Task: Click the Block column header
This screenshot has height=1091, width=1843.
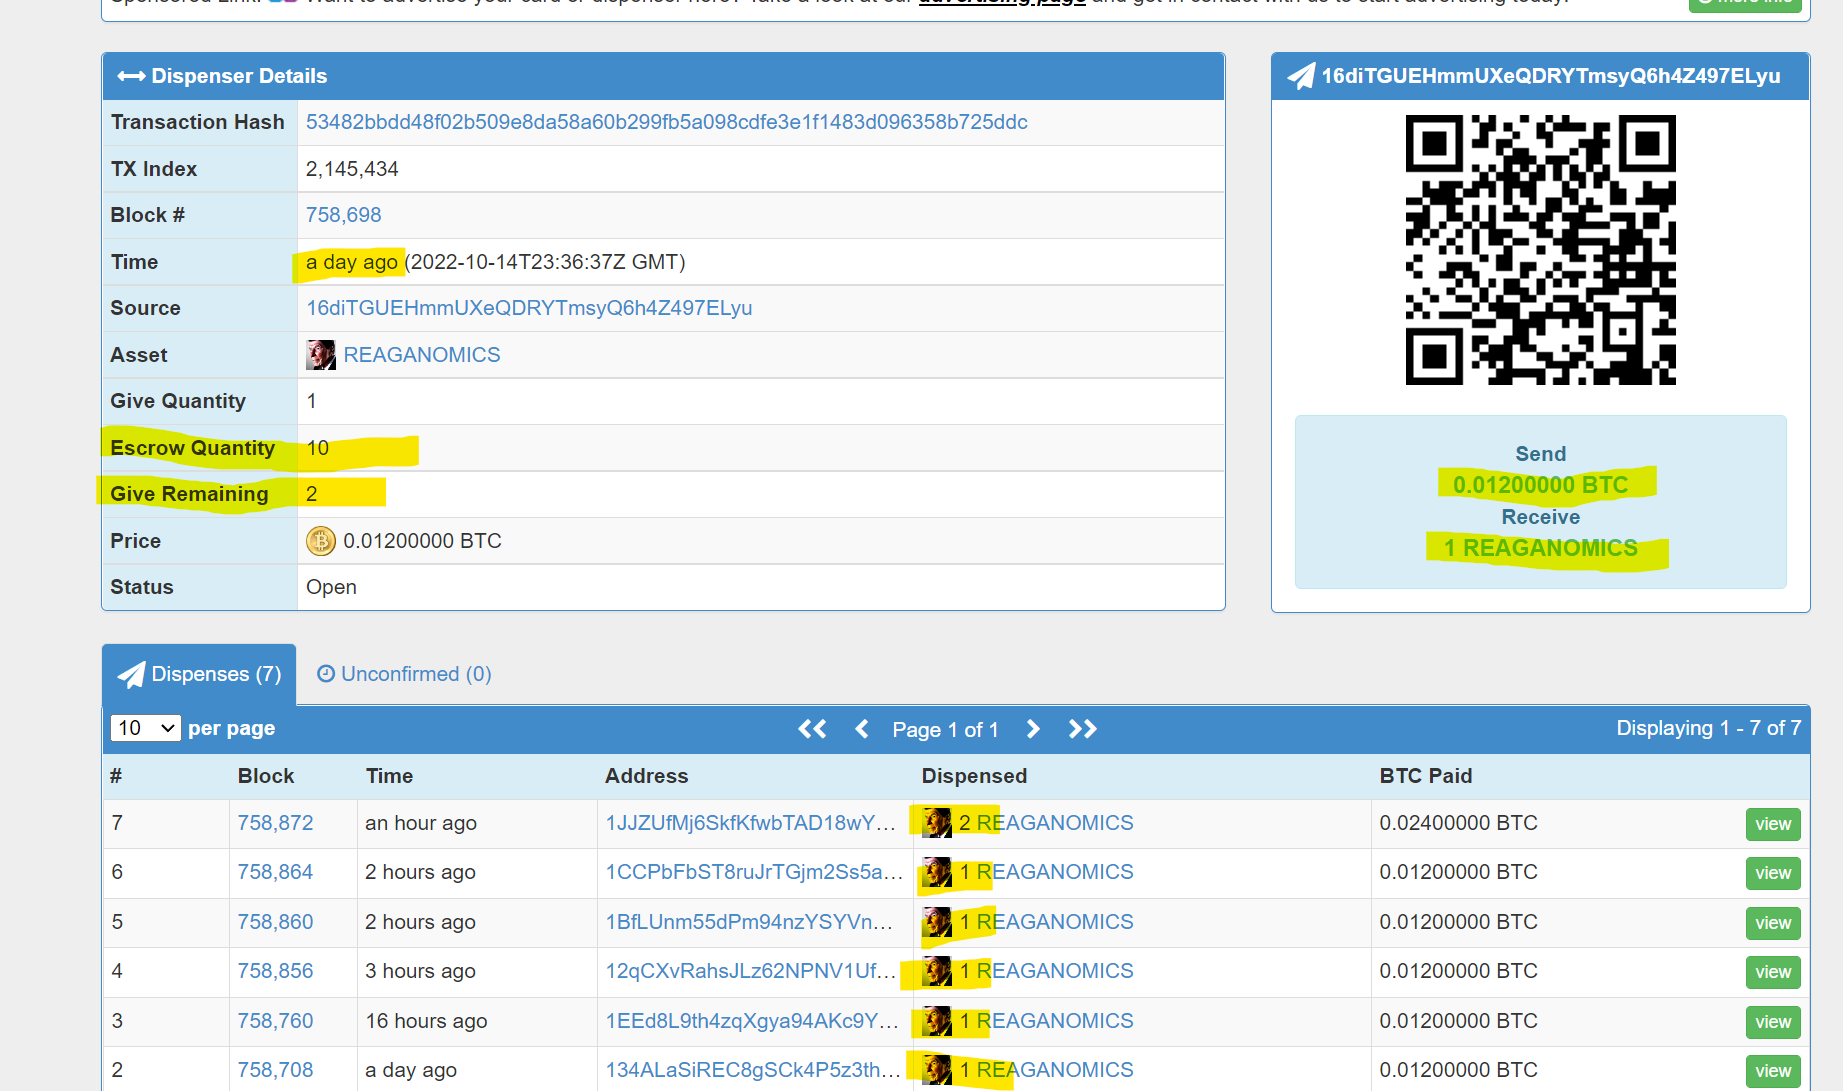Action: coord(266,776)
